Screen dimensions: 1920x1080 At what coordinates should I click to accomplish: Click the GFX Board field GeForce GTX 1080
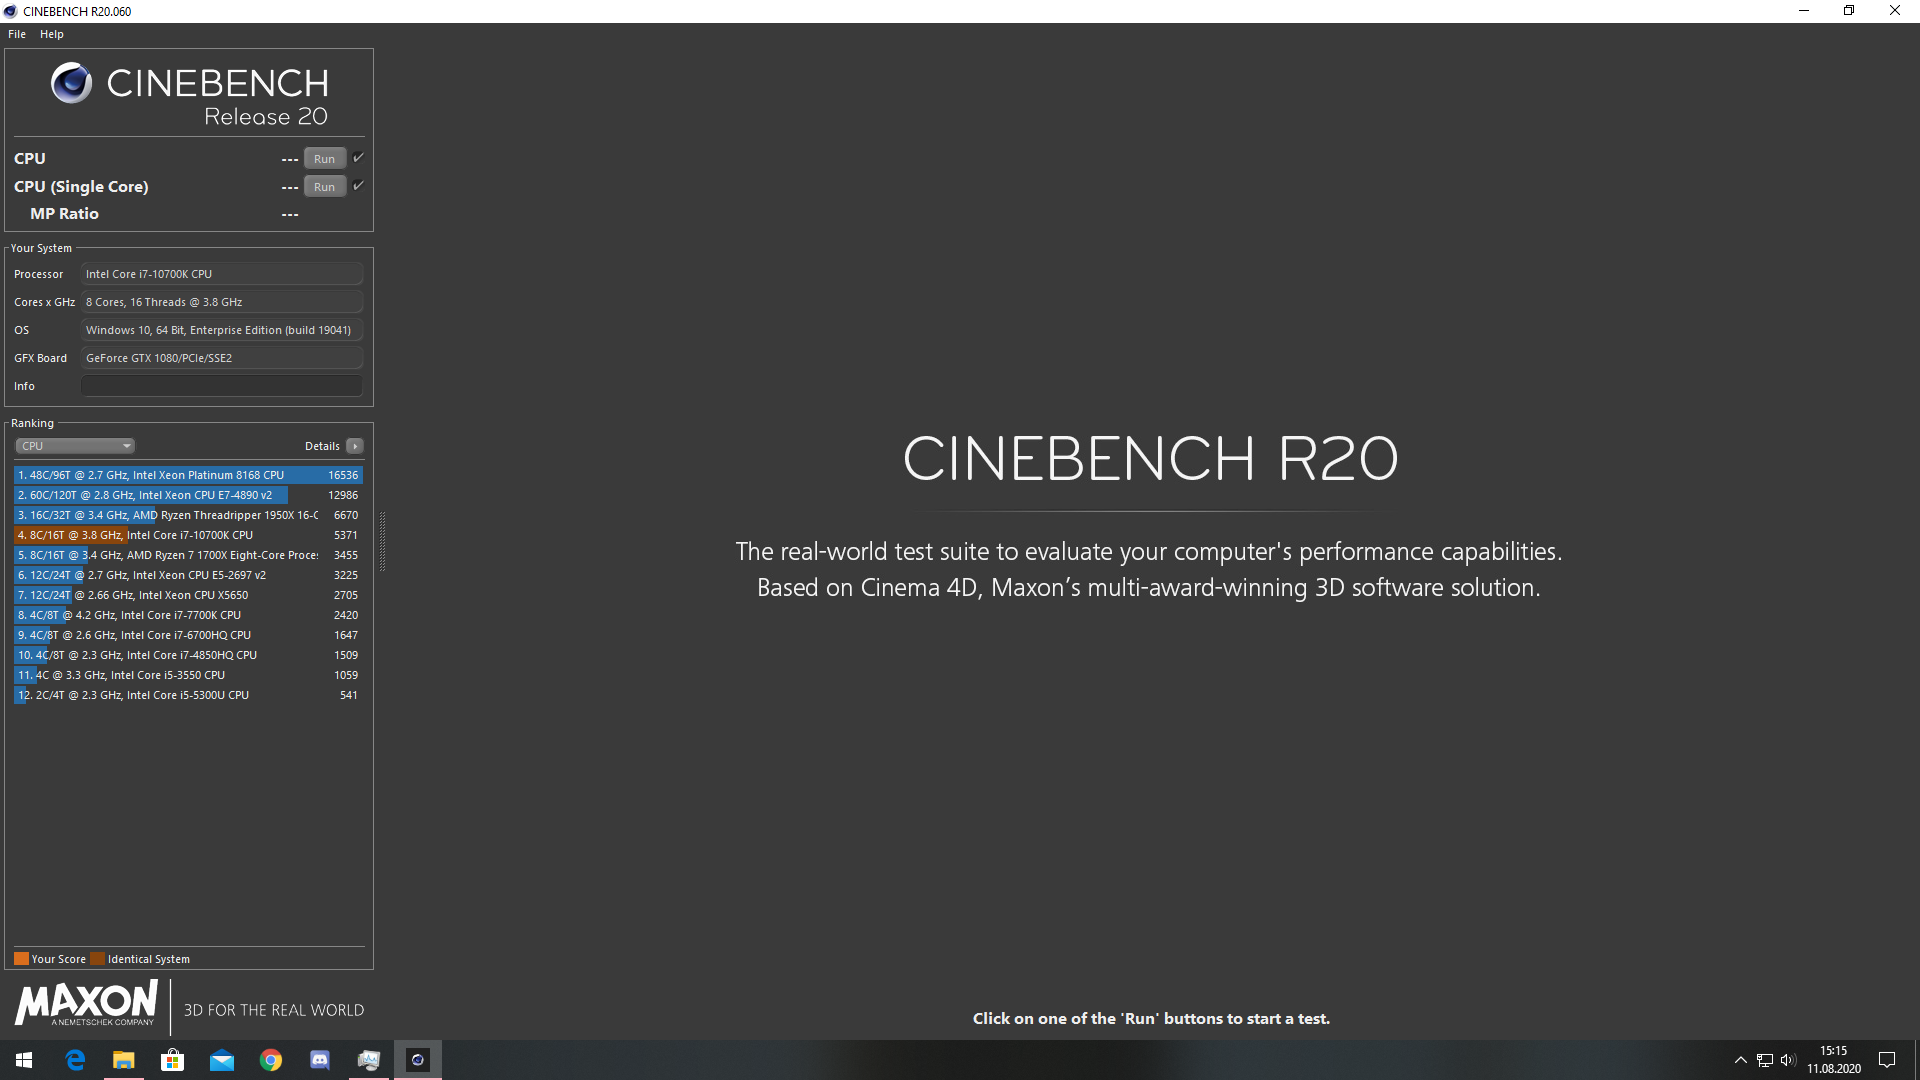222,358
